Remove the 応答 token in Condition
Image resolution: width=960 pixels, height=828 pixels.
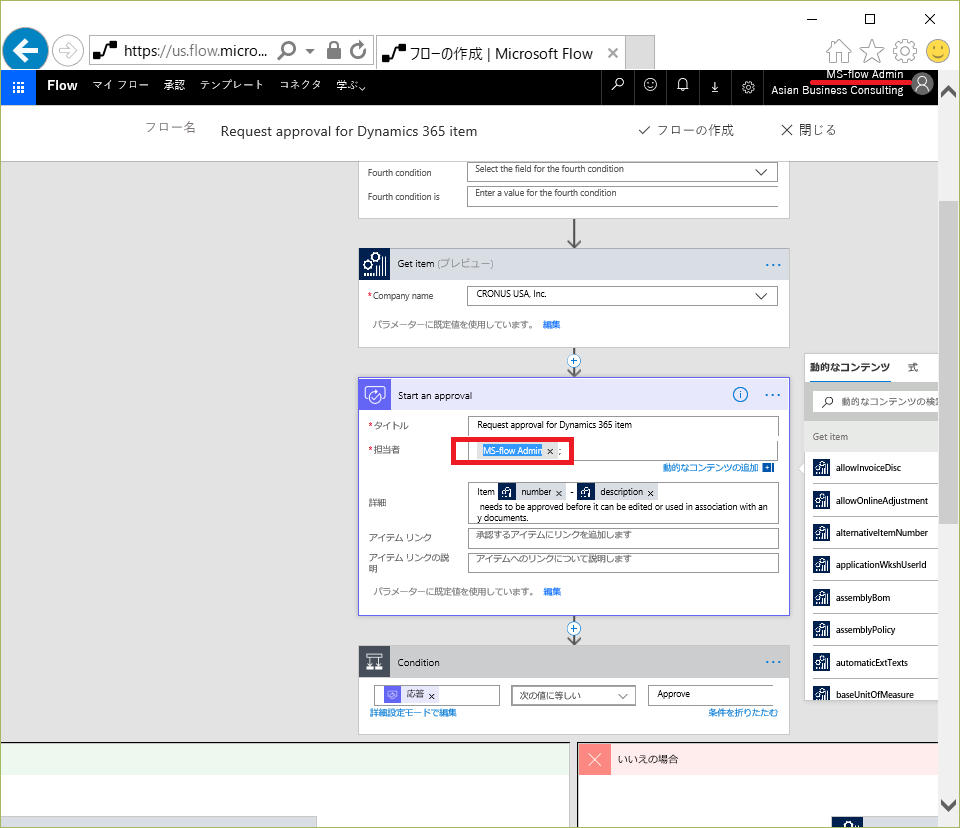(x=432, y=696)
